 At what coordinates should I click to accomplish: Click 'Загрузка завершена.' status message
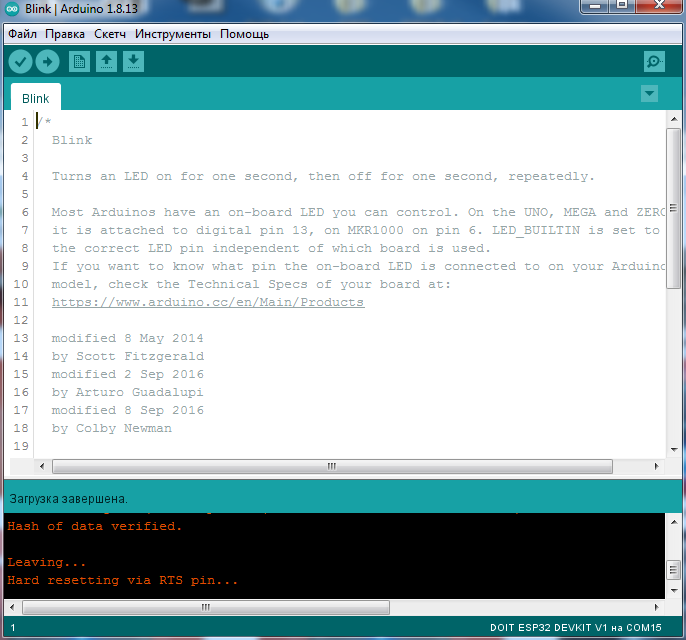69,499
